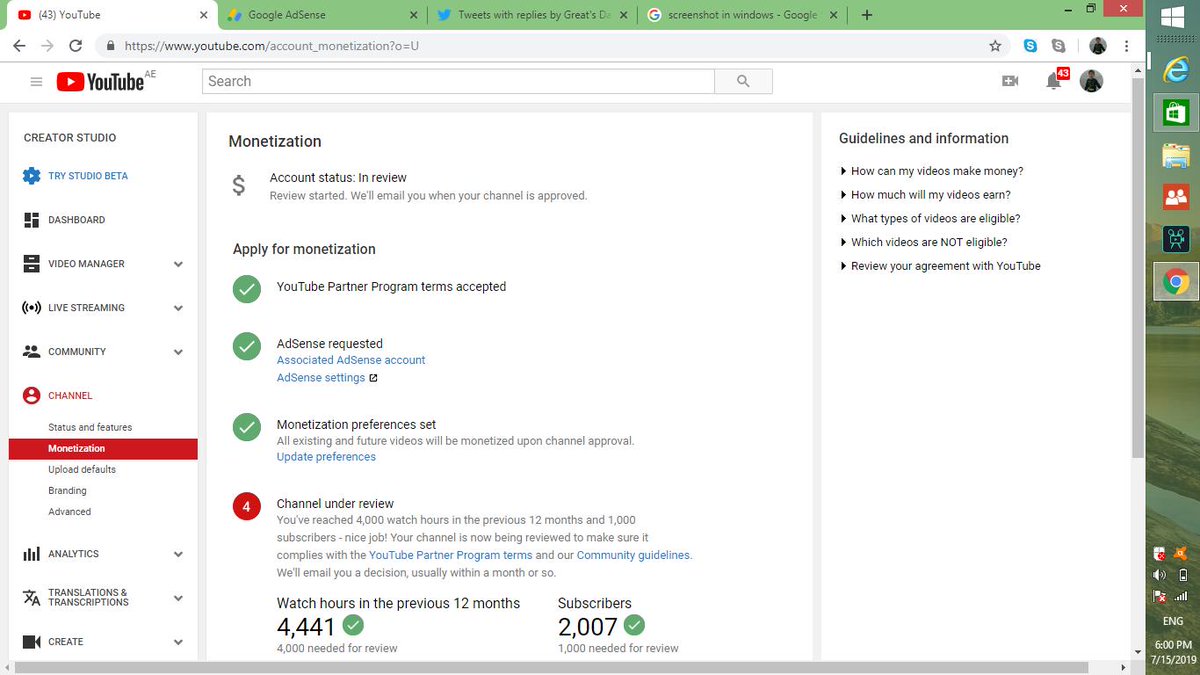Click the browser address bar URL
Screen dimensions: 1200x675
coord(270,46)
